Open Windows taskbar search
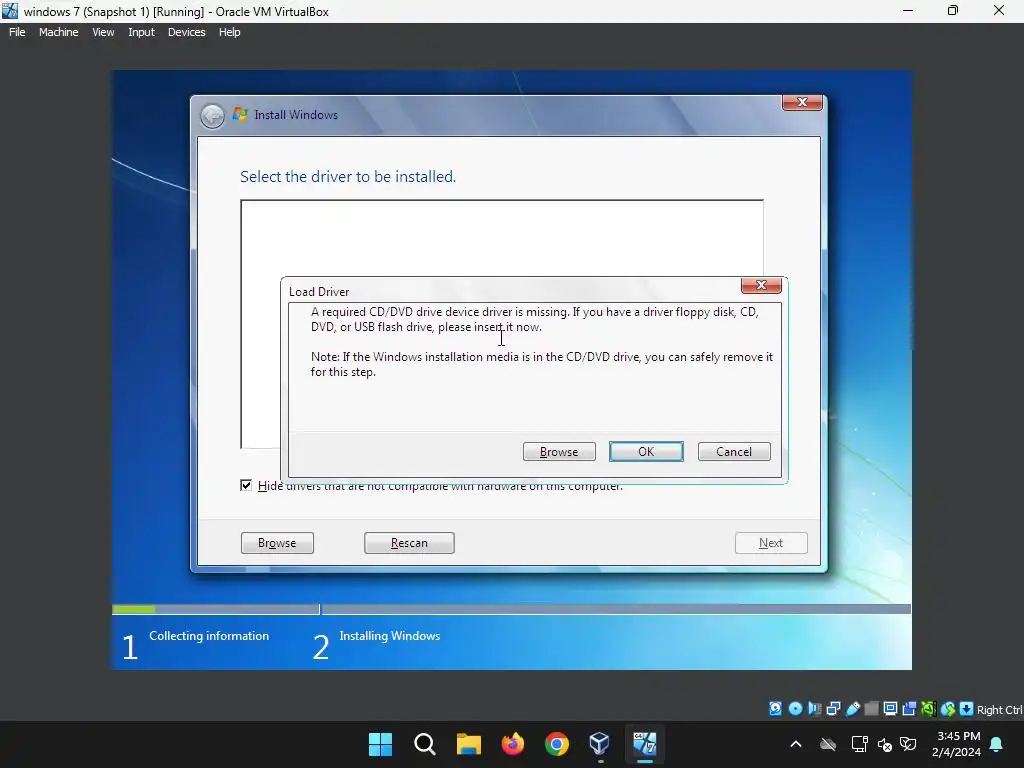This screenshot has height=768, width=1024. click(x=424, y=744)
